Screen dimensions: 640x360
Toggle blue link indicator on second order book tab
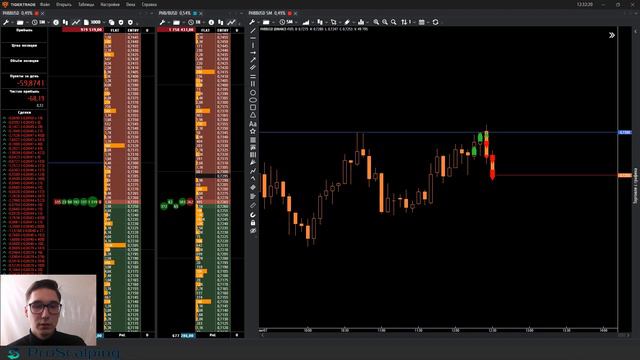pos(195,13)
